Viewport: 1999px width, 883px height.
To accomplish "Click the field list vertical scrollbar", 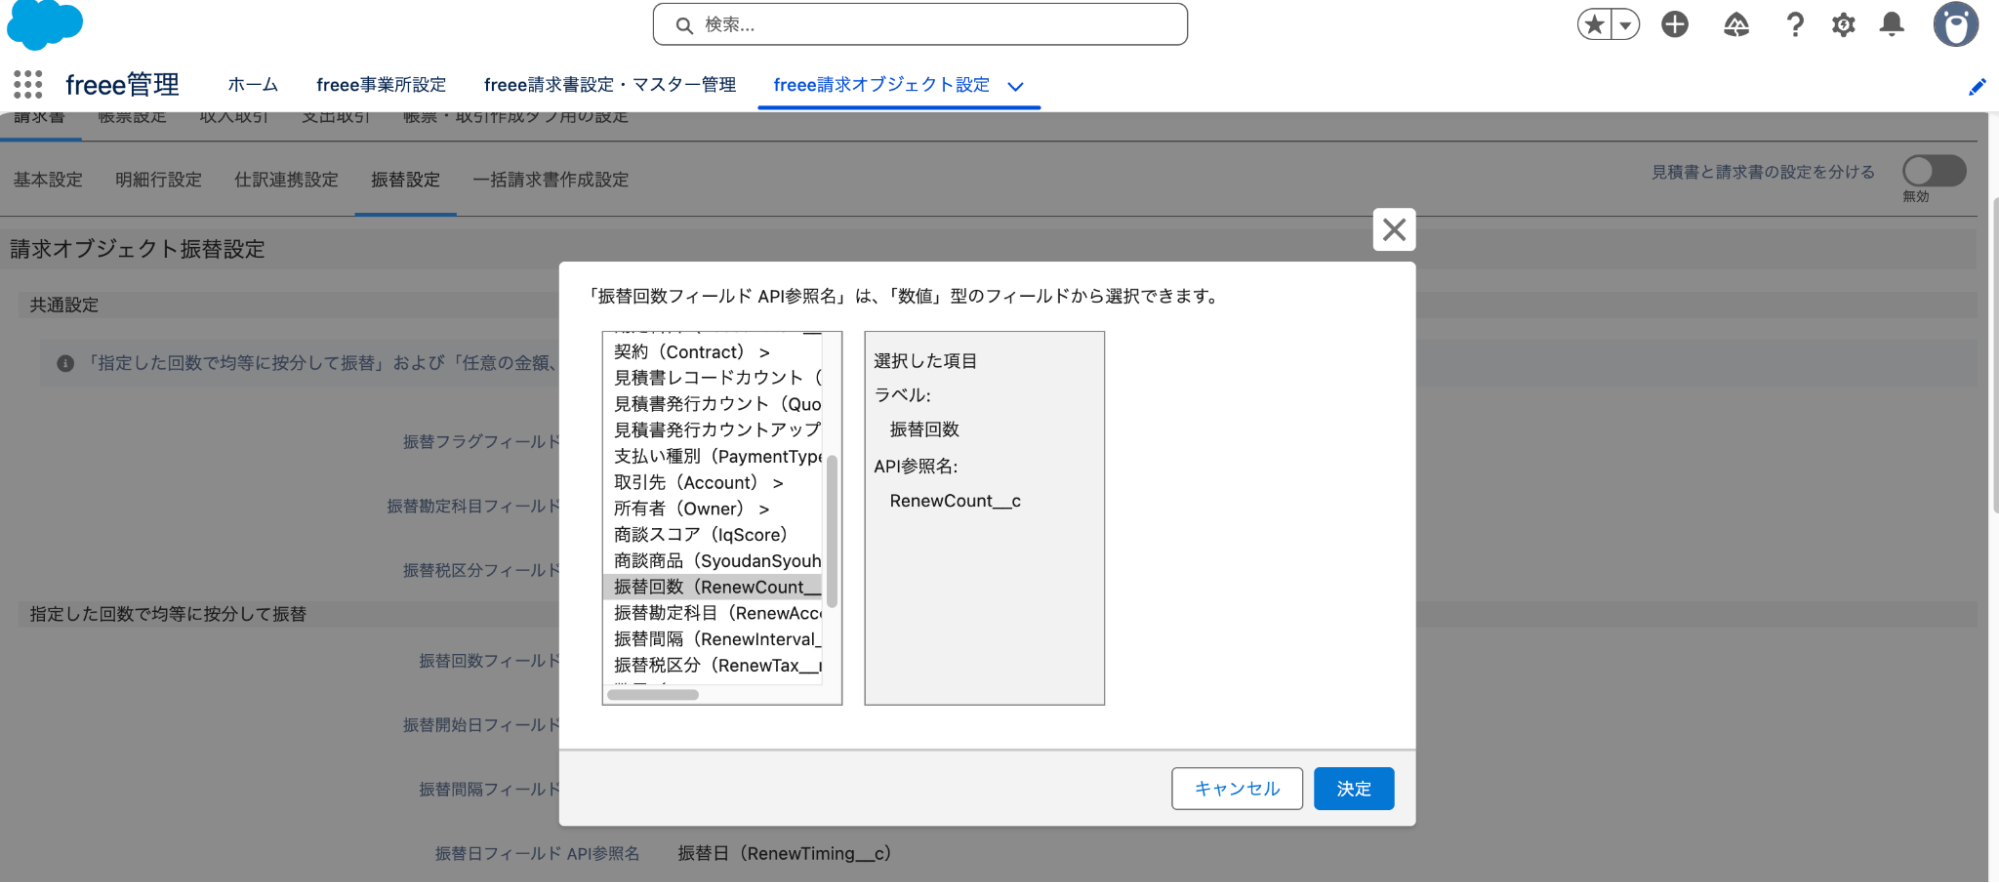I will click(832, 531).
